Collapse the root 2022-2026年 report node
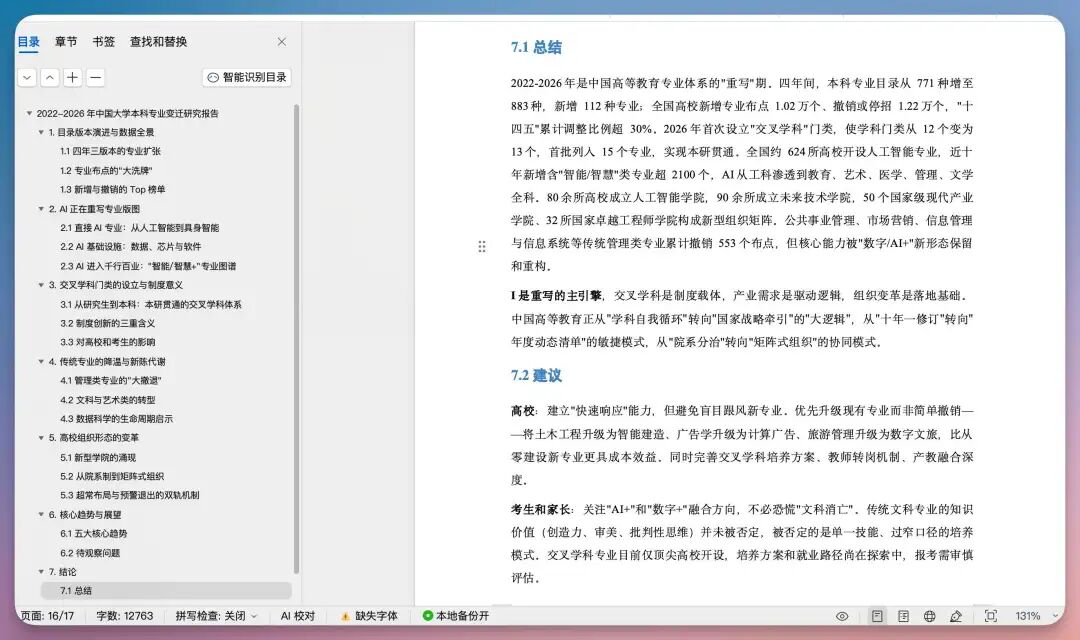Image resolution: width=1080 pixels, height=640 pixels. click(29, 113)
